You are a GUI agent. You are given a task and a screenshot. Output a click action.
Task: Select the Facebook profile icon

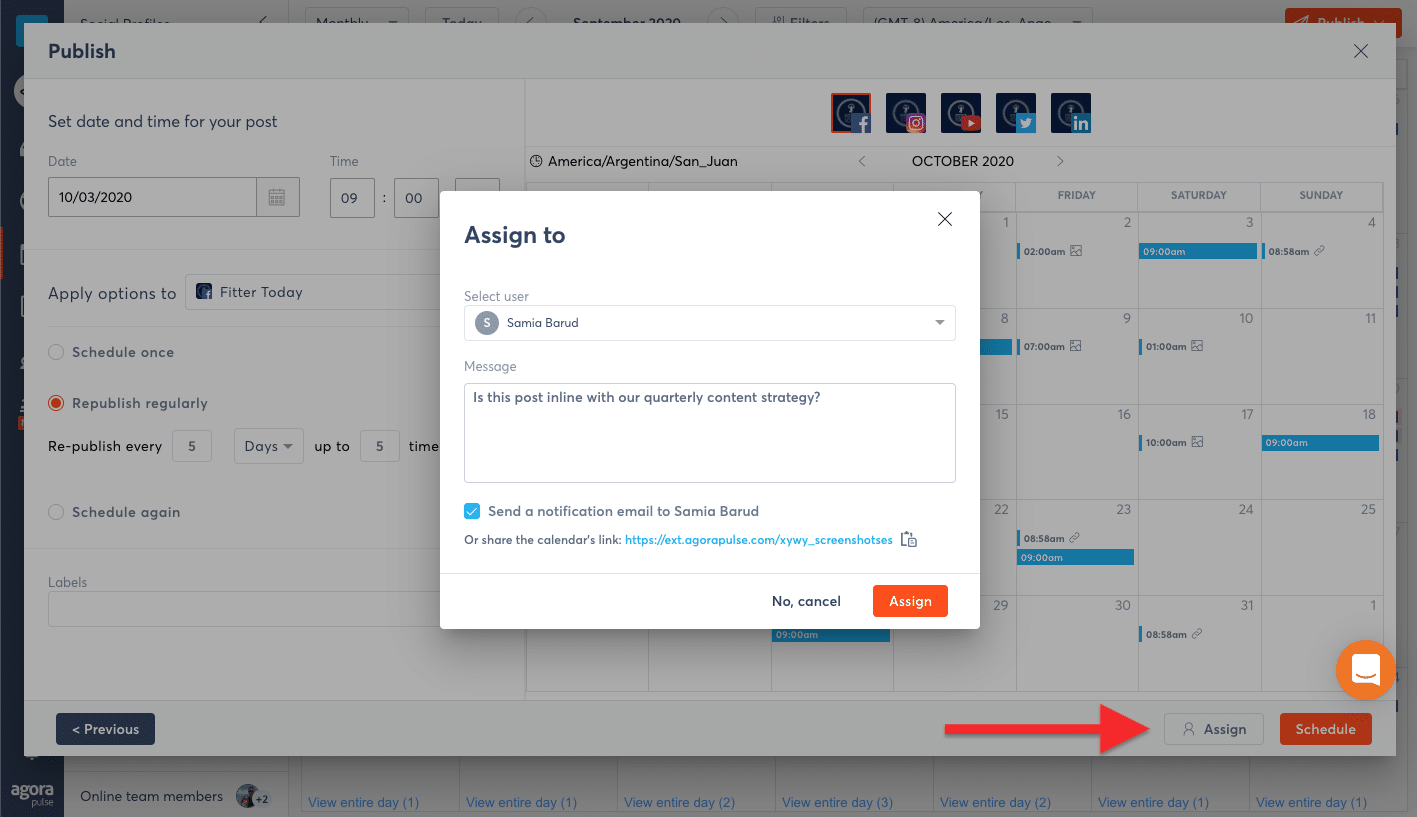851,113
